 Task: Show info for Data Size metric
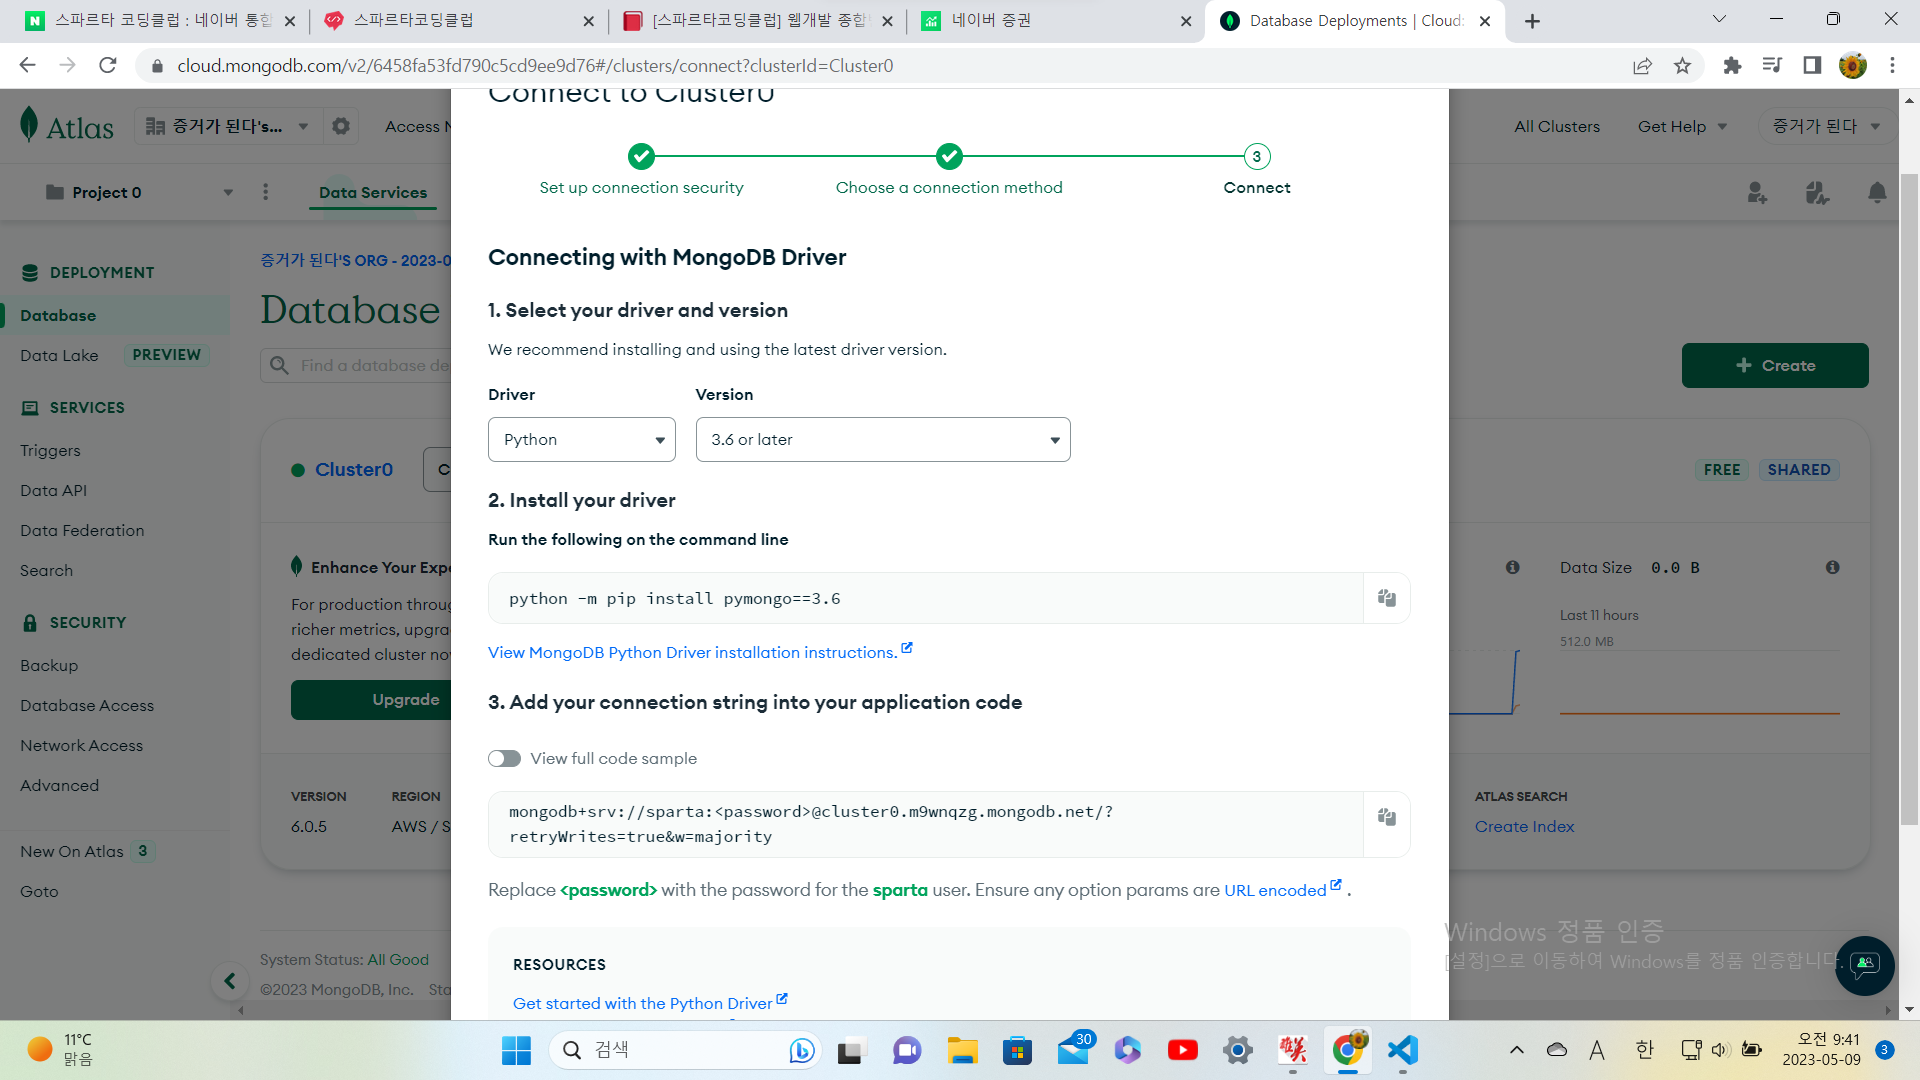1832,568
